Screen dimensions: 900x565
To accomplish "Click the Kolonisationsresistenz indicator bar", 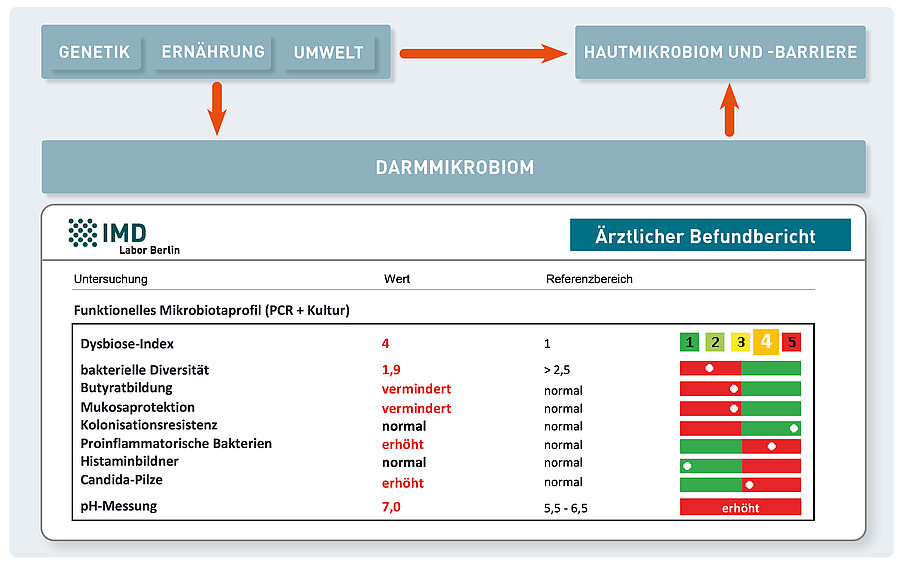I will pos(740,428).
